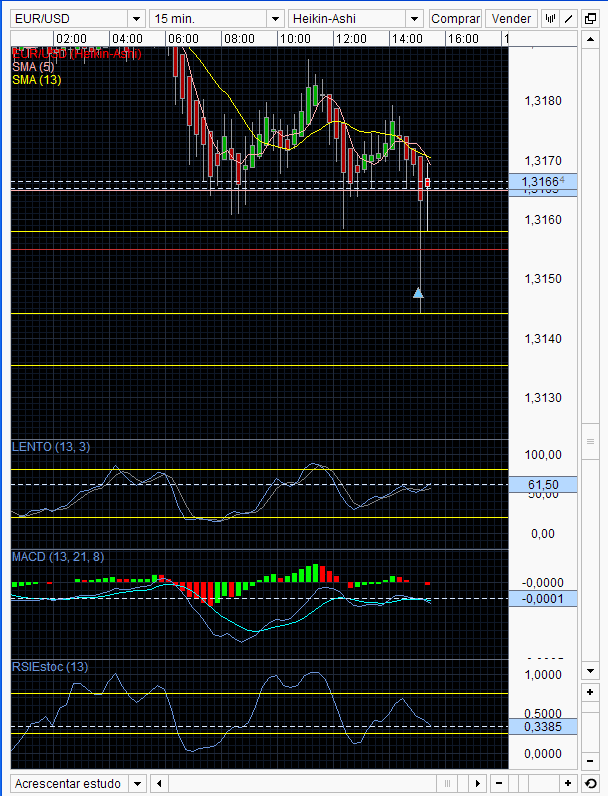Click the vertical zoom plus button
The width and height of the screenshot is (608, 796).
click(590, 692)
